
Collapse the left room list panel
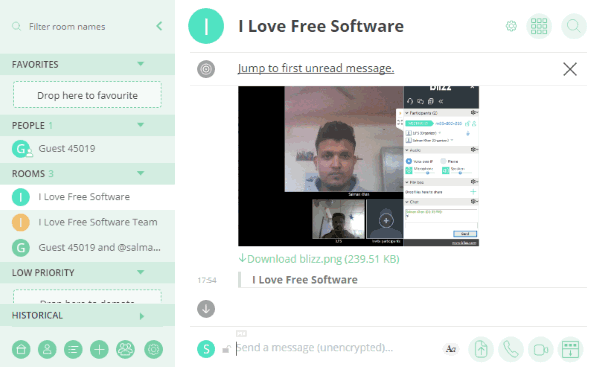pyautogui.click(x=159, y=26)
